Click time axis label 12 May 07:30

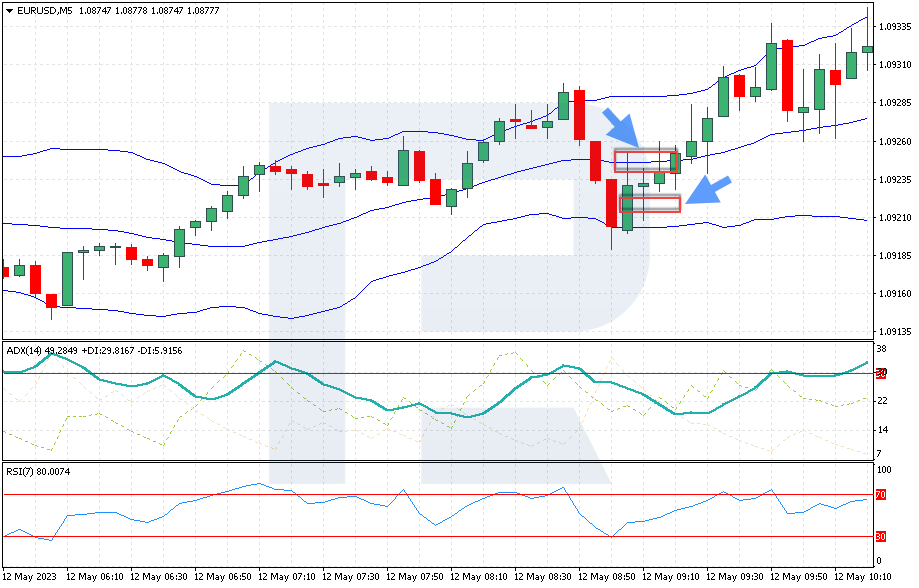351,577
